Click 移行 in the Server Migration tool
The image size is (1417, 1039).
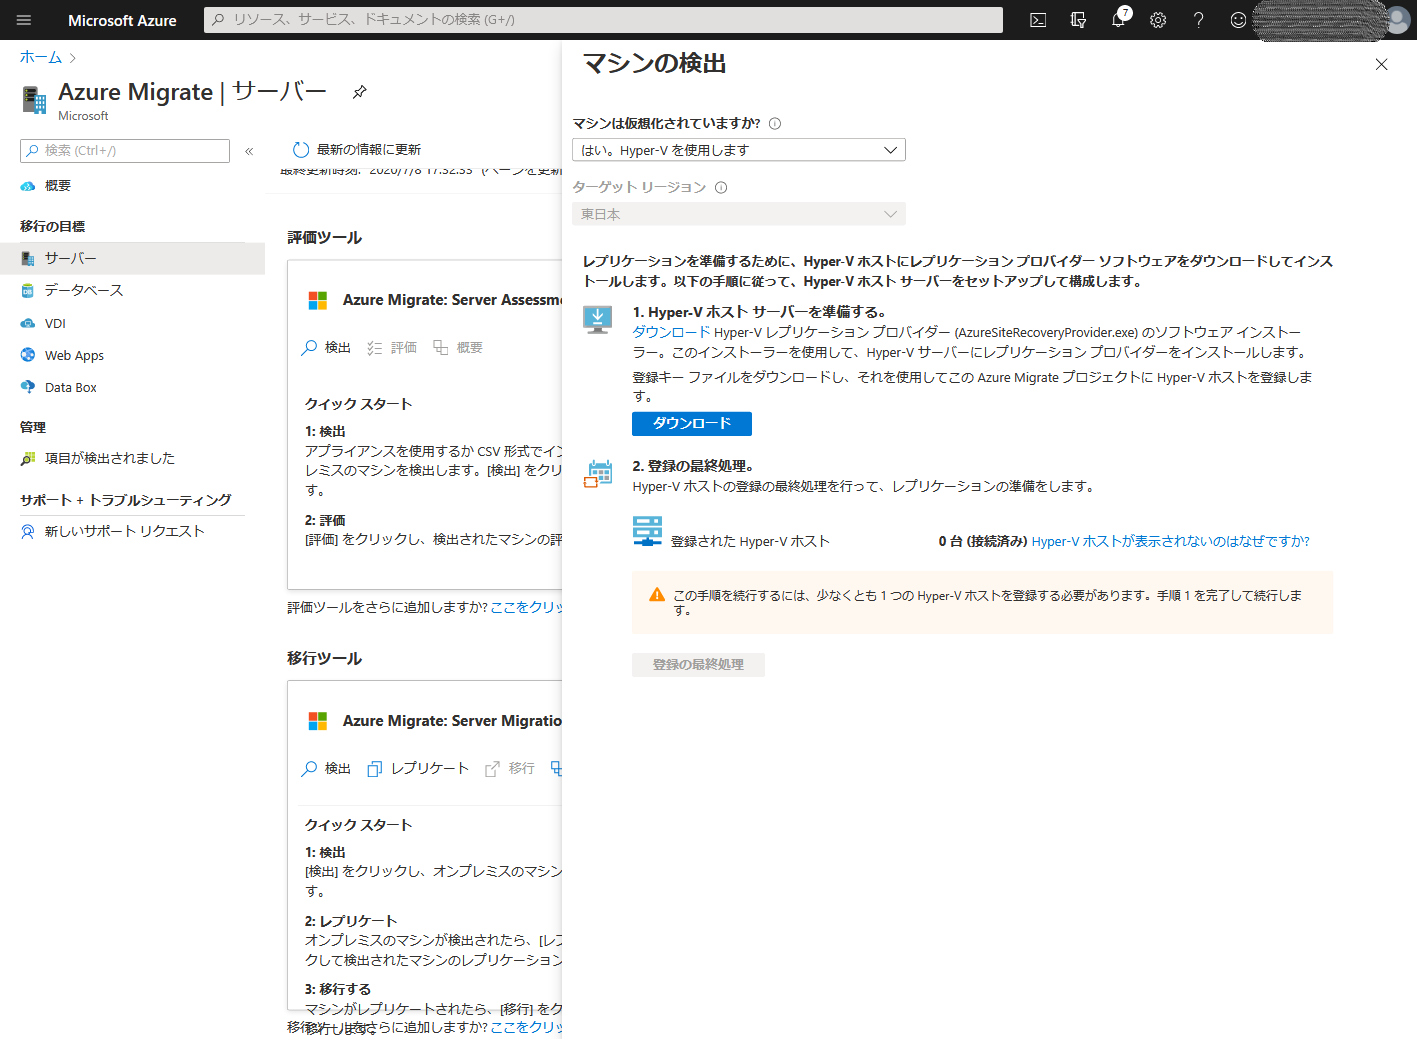[510, 769]
